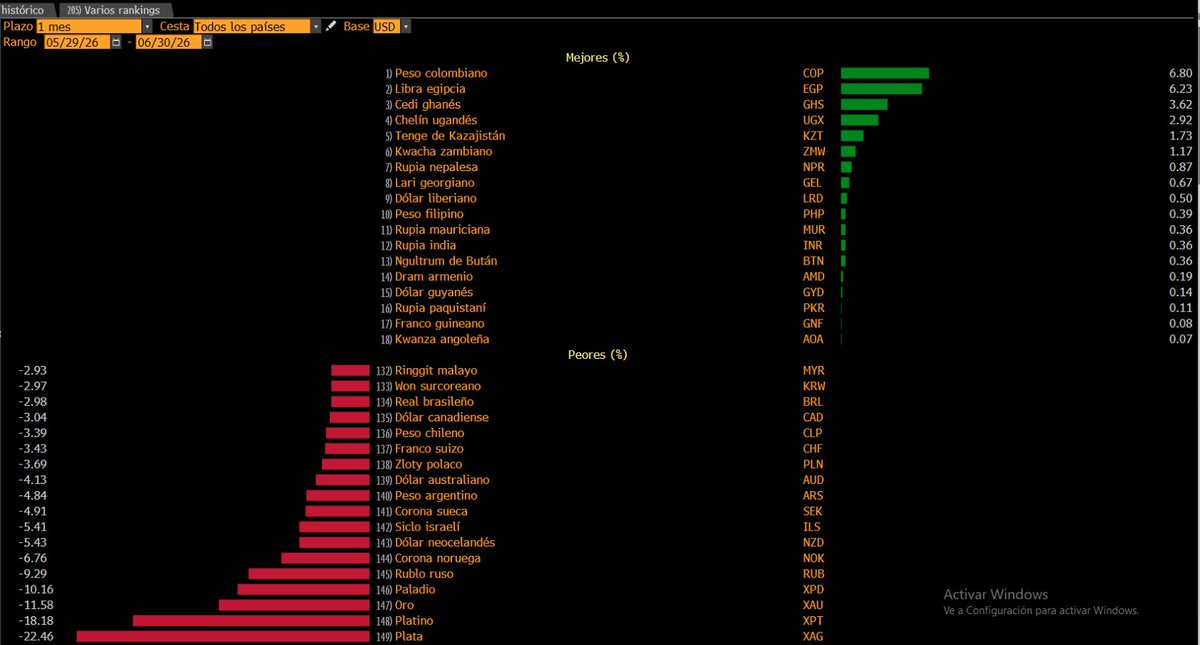1200x645 pixels.
Task: Click Dólar australiano entry
Action: click(442, 480)
